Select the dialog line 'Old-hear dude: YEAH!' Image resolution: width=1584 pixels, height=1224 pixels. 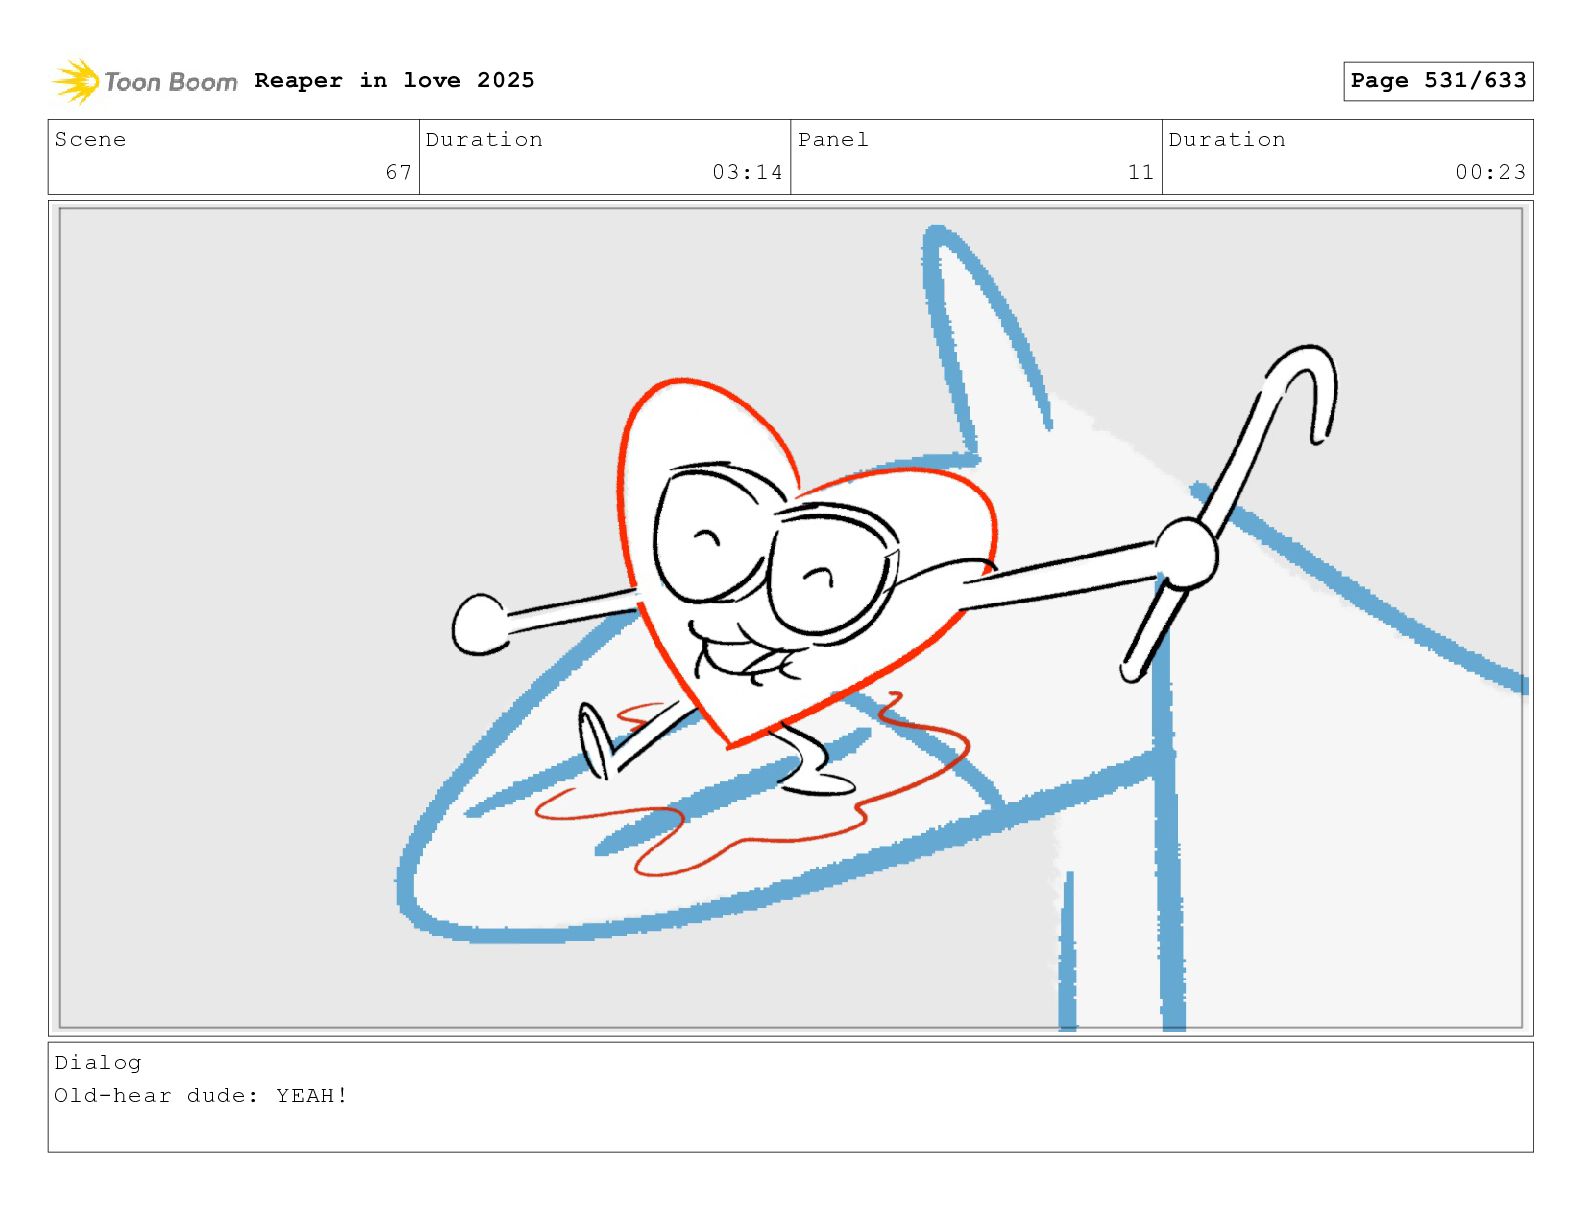[201, 1095]
